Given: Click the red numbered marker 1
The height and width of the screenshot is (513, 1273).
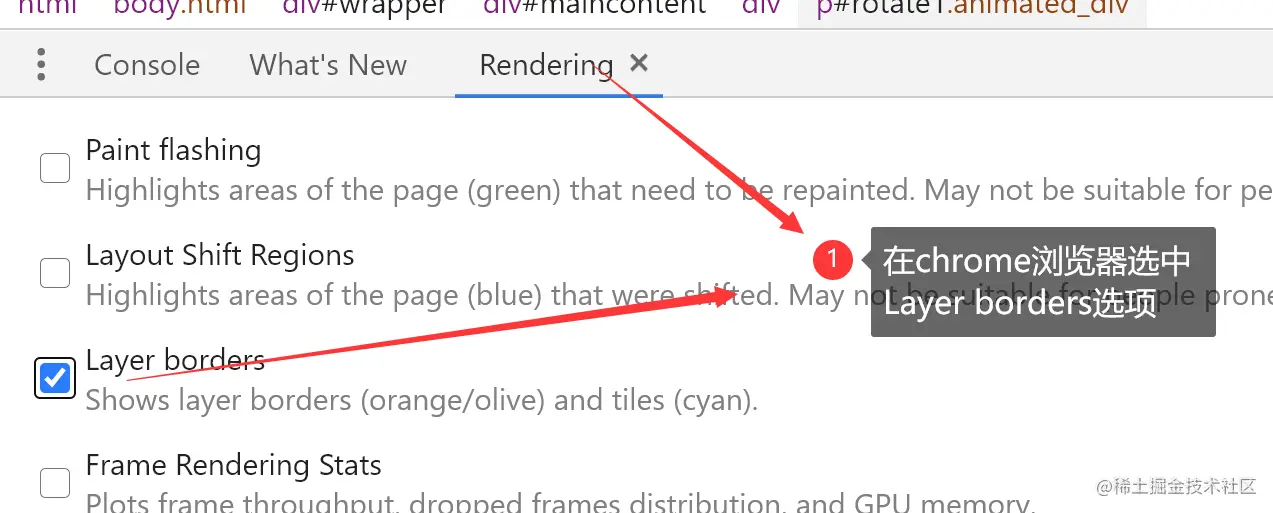Looking at the screenshot, I should click(x=832, y=261).
